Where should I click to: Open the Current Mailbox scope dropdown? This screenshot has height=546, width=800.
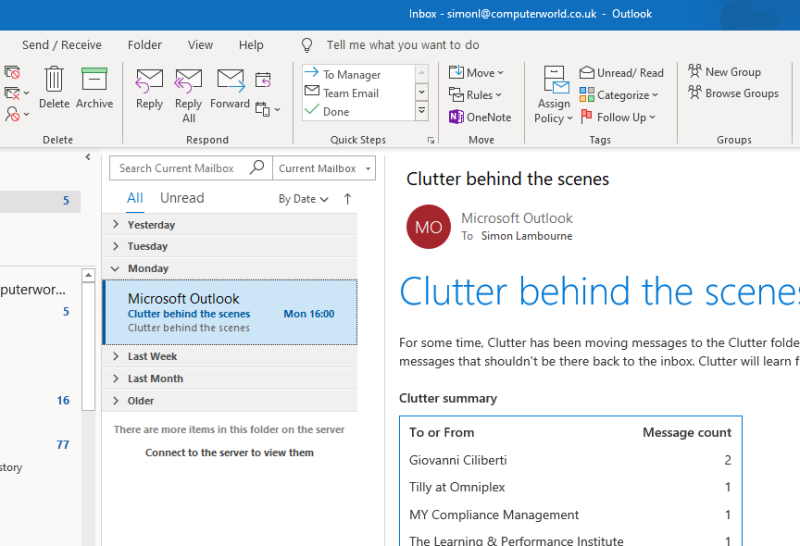tap(324, 168)
